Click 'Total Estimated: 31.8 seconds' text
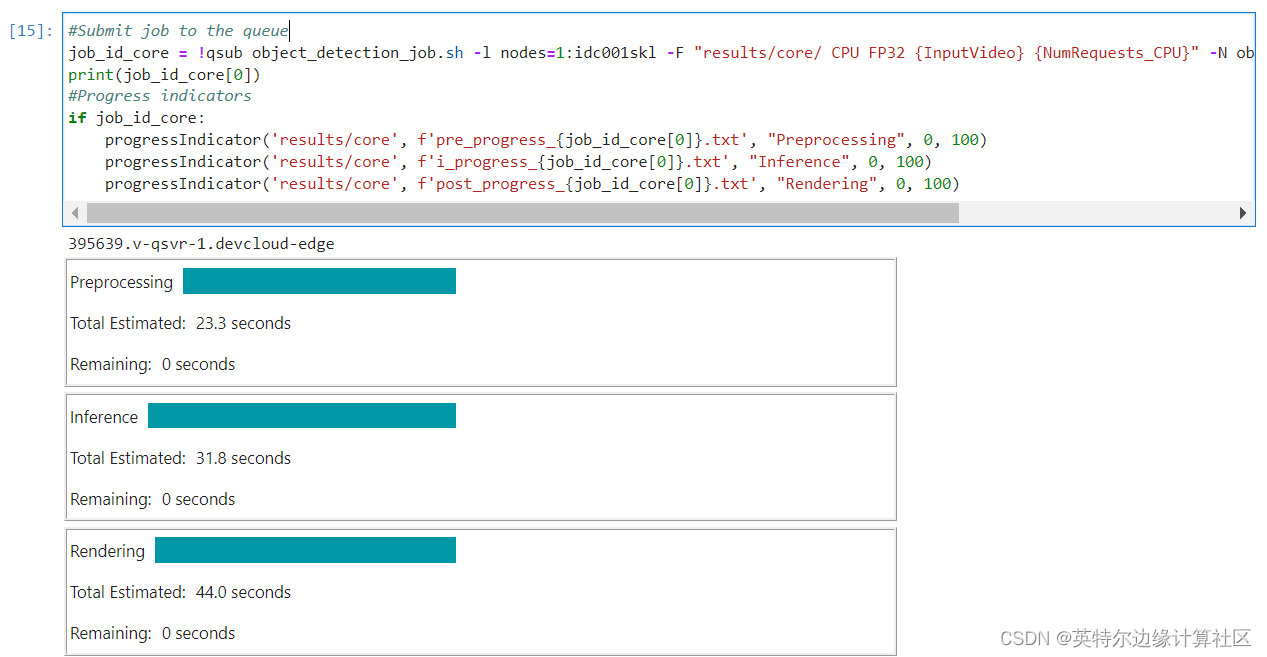The height and width of the screenshot is (657, 1267). tap(180, 458)
